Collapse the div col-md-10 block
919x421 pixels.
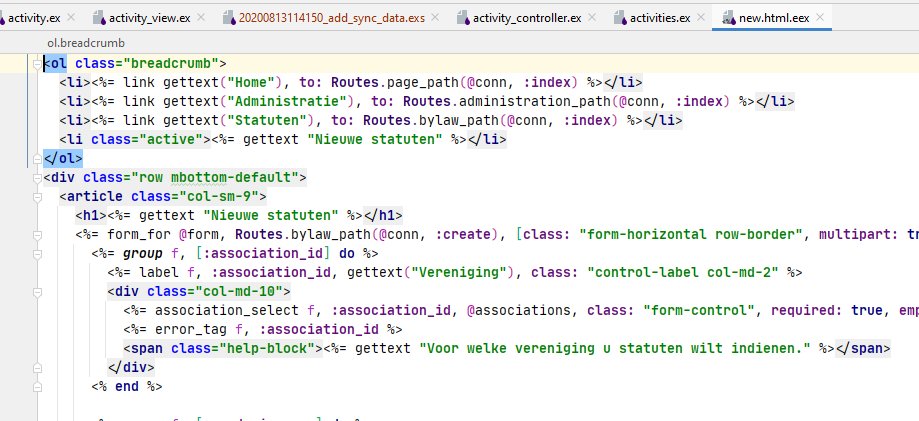click(38, 291)
